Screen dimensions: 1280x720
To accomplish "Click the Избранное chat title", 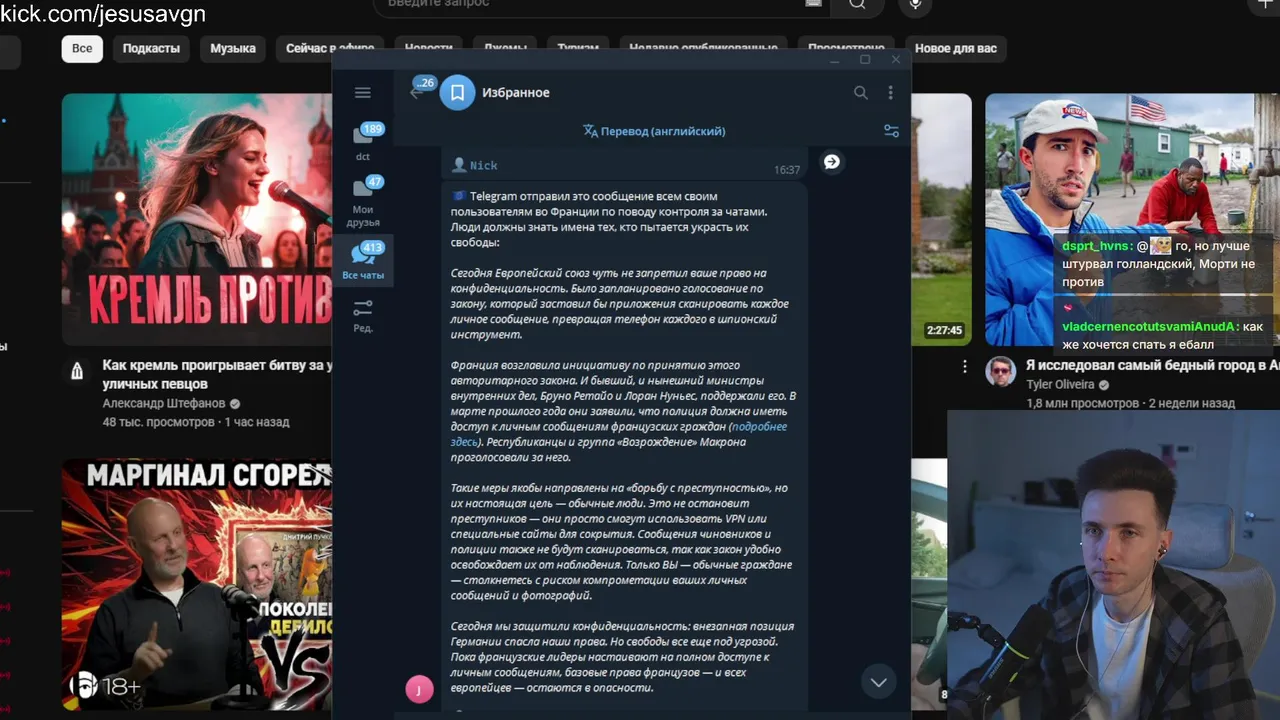I will [x=516, y=93].
